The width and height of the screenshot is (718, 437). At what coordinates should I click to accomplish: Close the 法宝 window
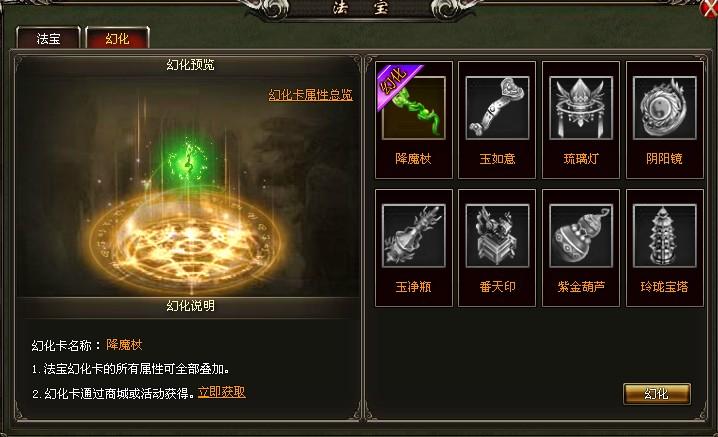pos(709,9)
